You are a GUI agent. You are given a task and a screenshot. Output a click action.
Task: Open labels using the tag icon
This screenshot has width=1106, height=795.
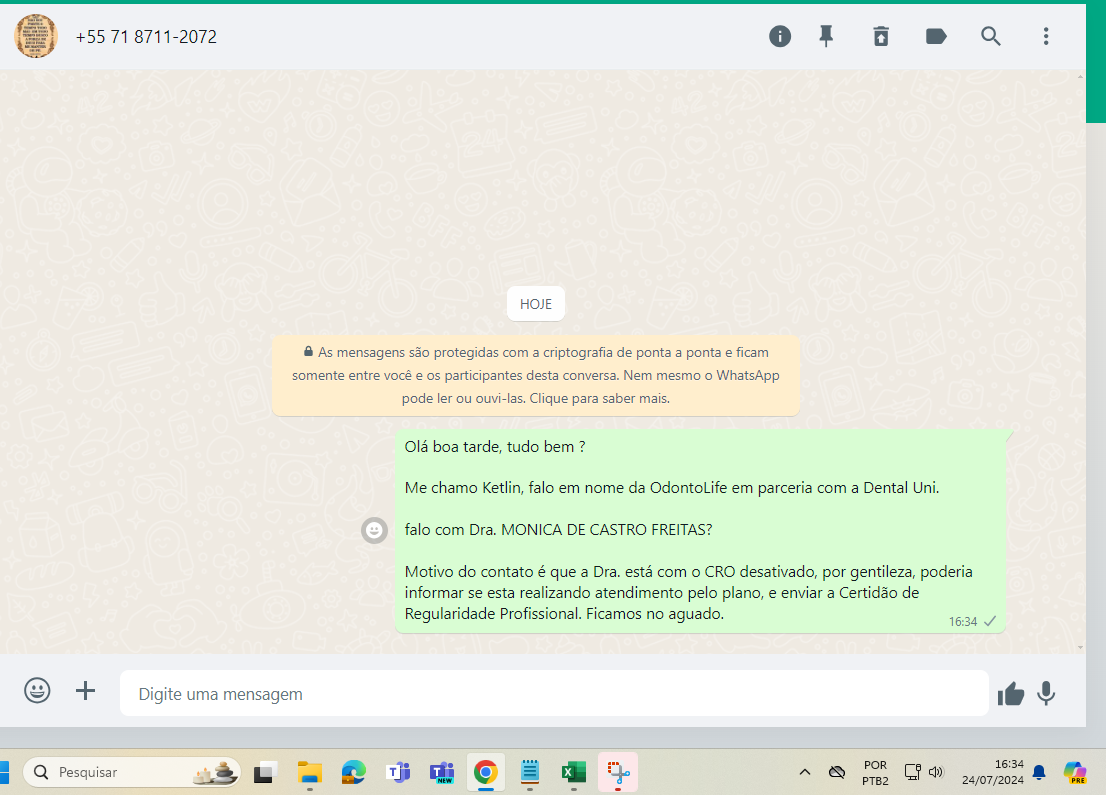coord(936,36)
